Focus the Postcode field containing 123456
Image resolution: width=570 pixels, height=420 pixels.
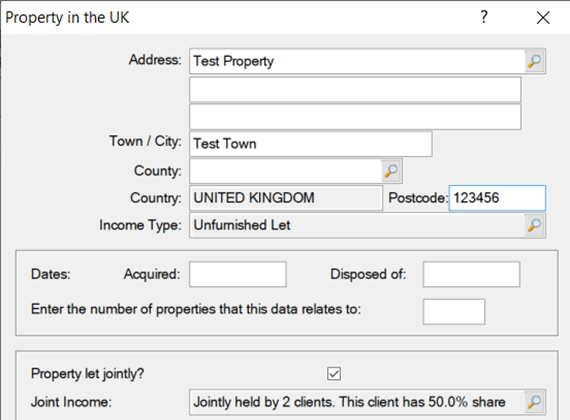[497, 198]
